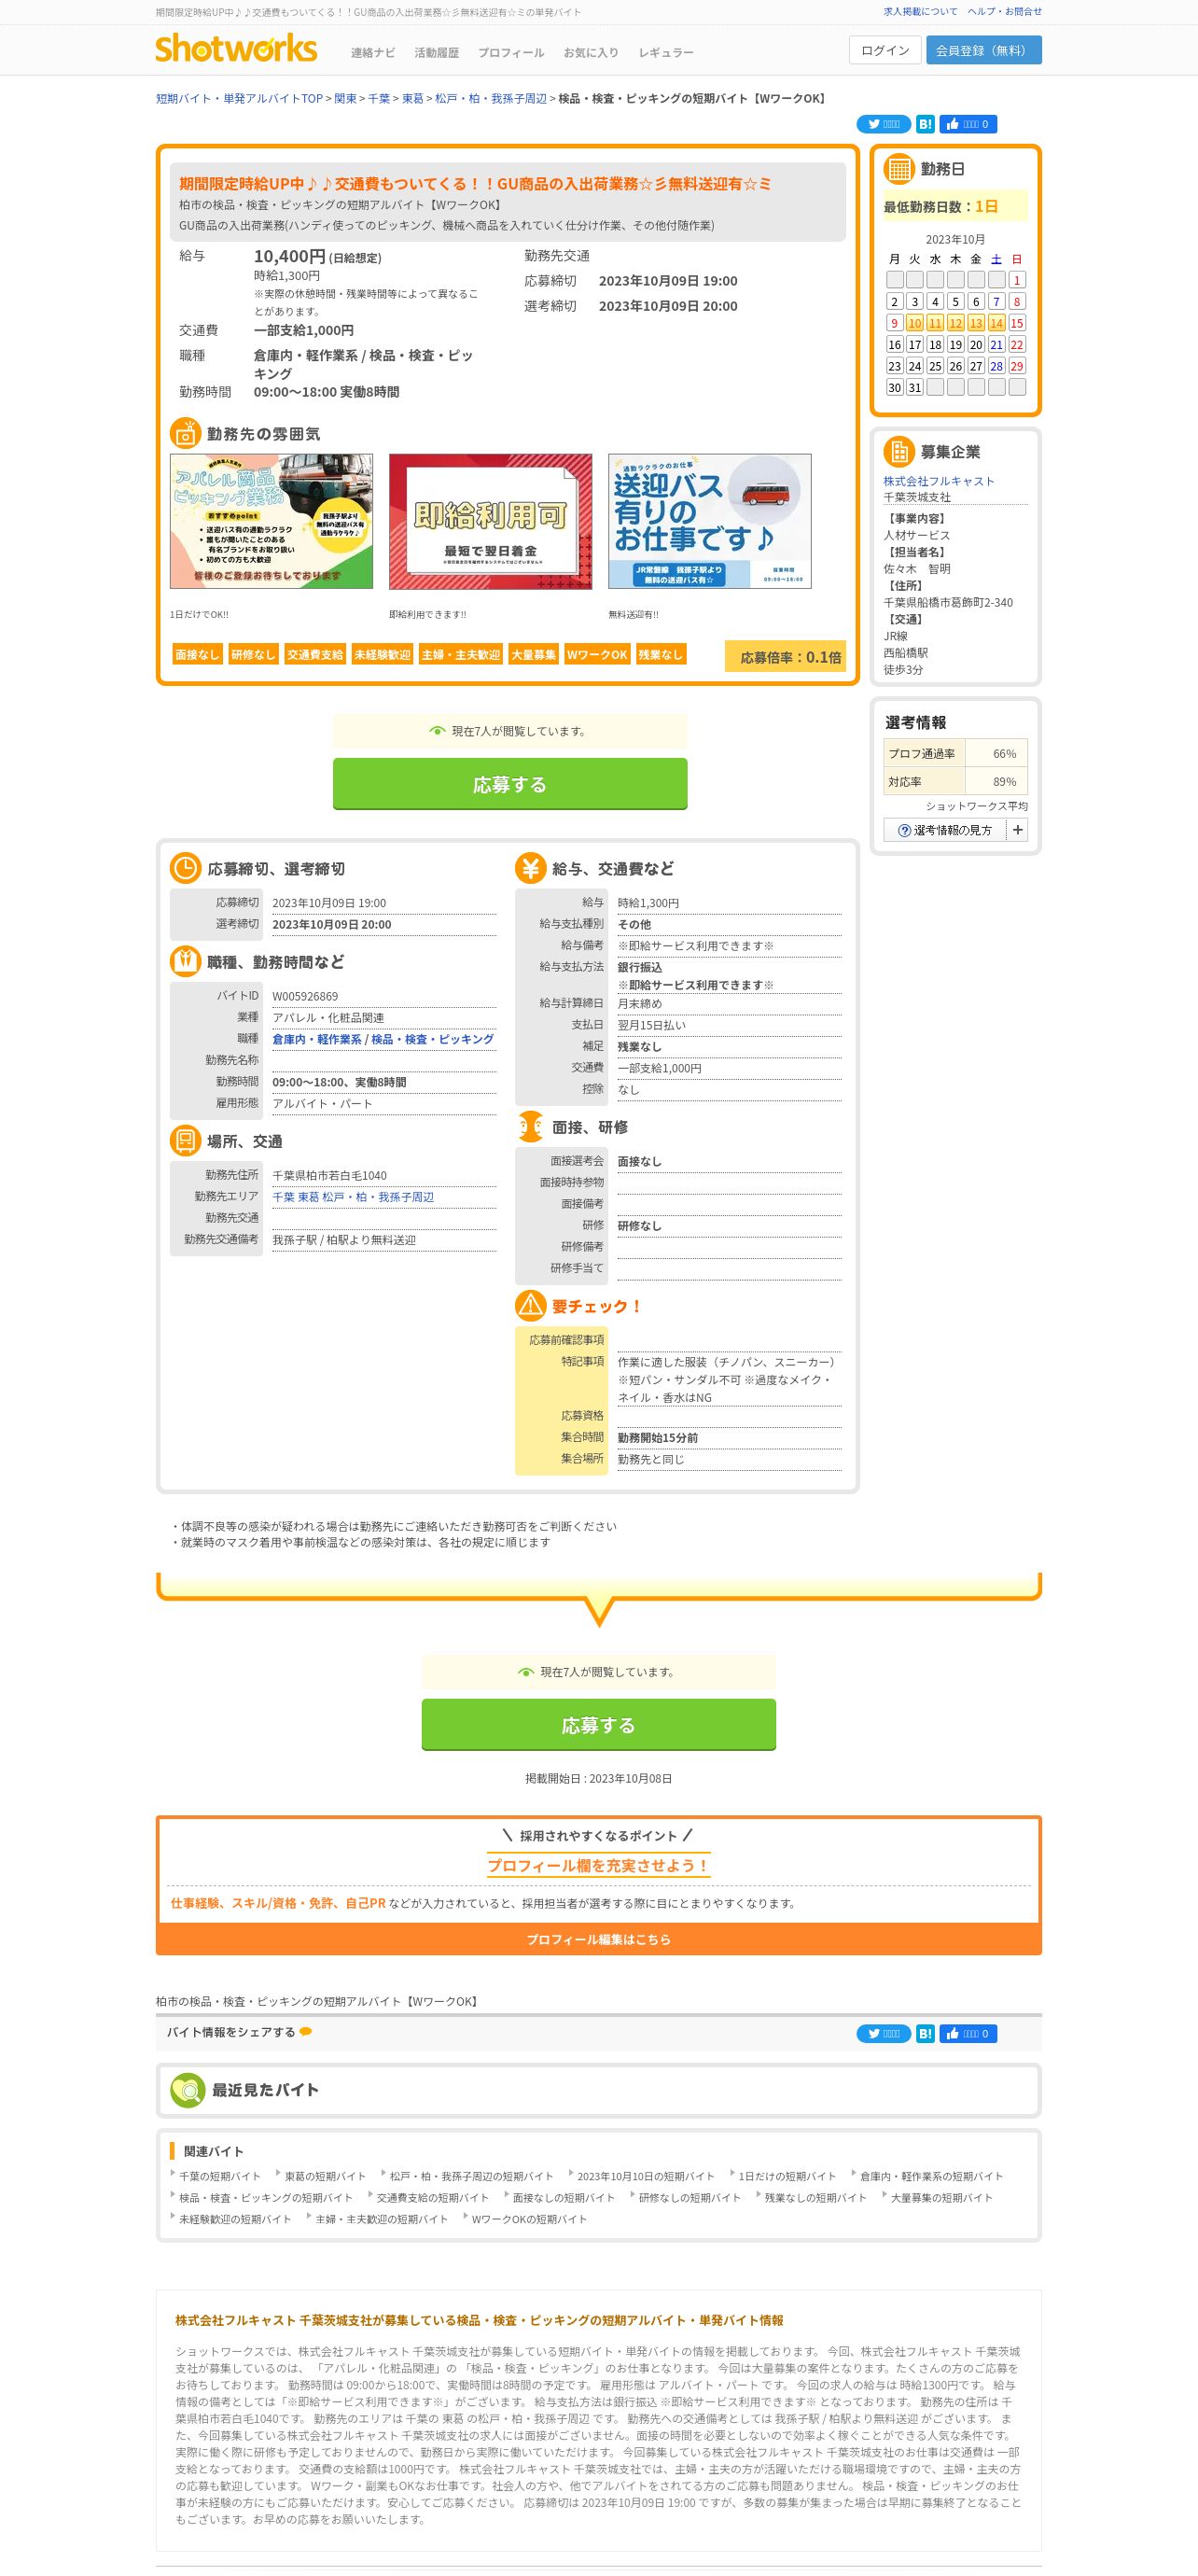1198x2576 pixels.
Task: Click the bottom Twitter share button
Action: point(883,2033)
